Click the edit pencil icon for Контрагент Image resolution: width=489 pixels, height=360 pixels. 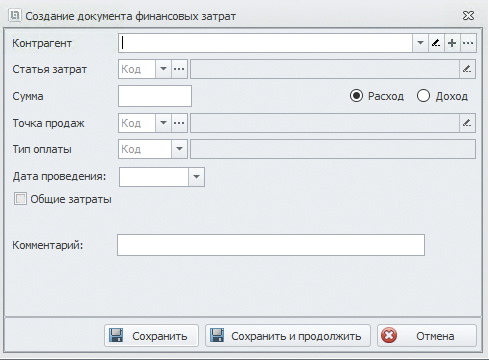[x=436, y=43]
